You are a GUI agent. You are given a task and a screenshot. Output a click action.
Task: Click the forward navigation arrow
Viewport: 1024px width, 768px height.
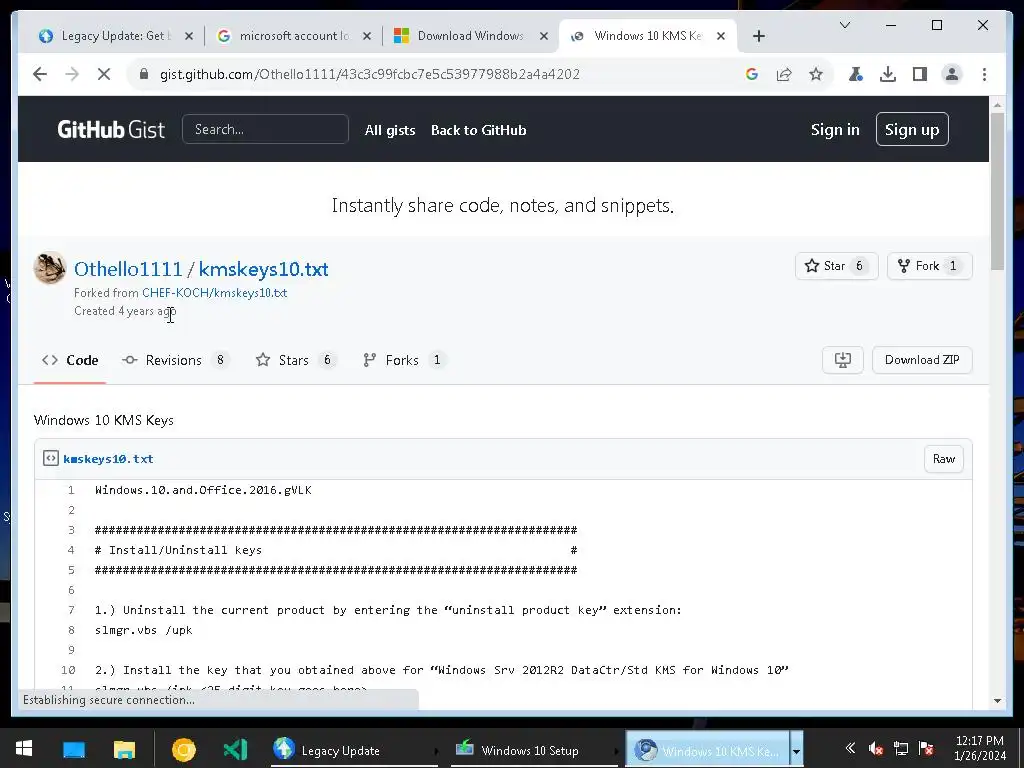pyautogui.click(x=72, y=74)
